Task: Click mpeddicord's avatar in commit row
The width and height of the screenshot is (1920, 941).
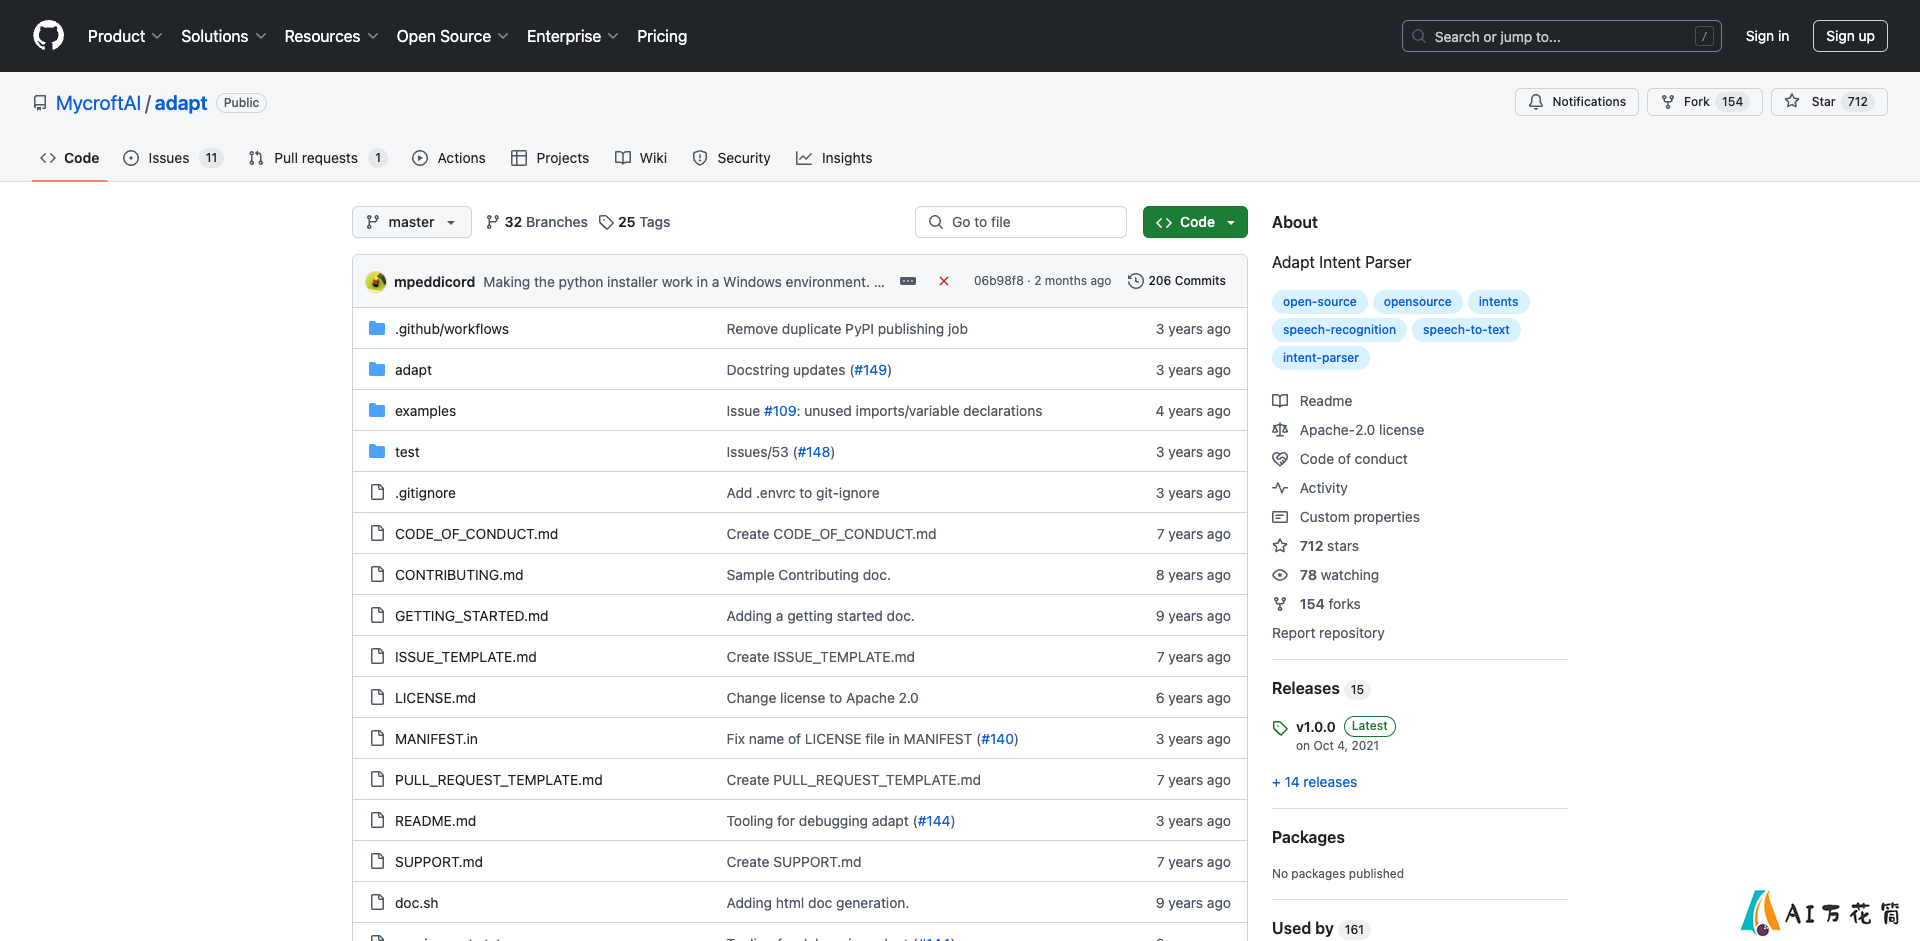Action: coord(376,282)
